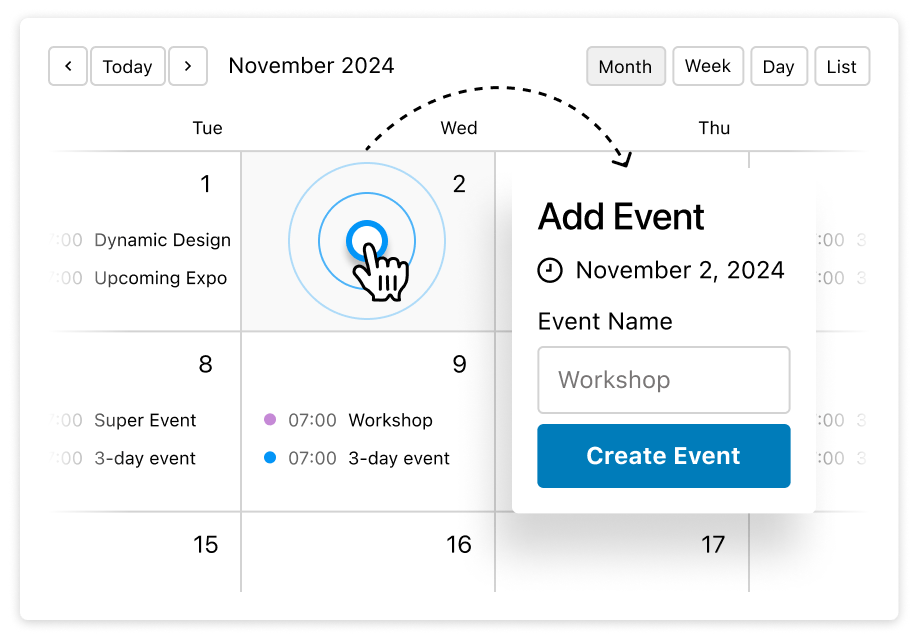
Task: Click the Add Event heading
Action: point(621,217)
